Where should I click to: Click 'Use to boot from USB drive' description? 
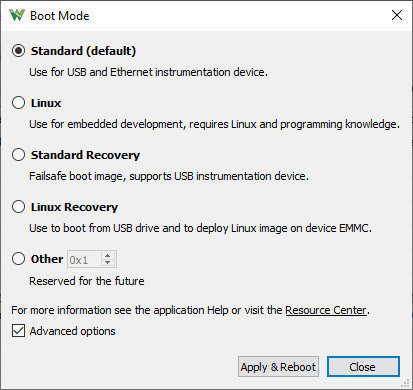coord(200,228)
